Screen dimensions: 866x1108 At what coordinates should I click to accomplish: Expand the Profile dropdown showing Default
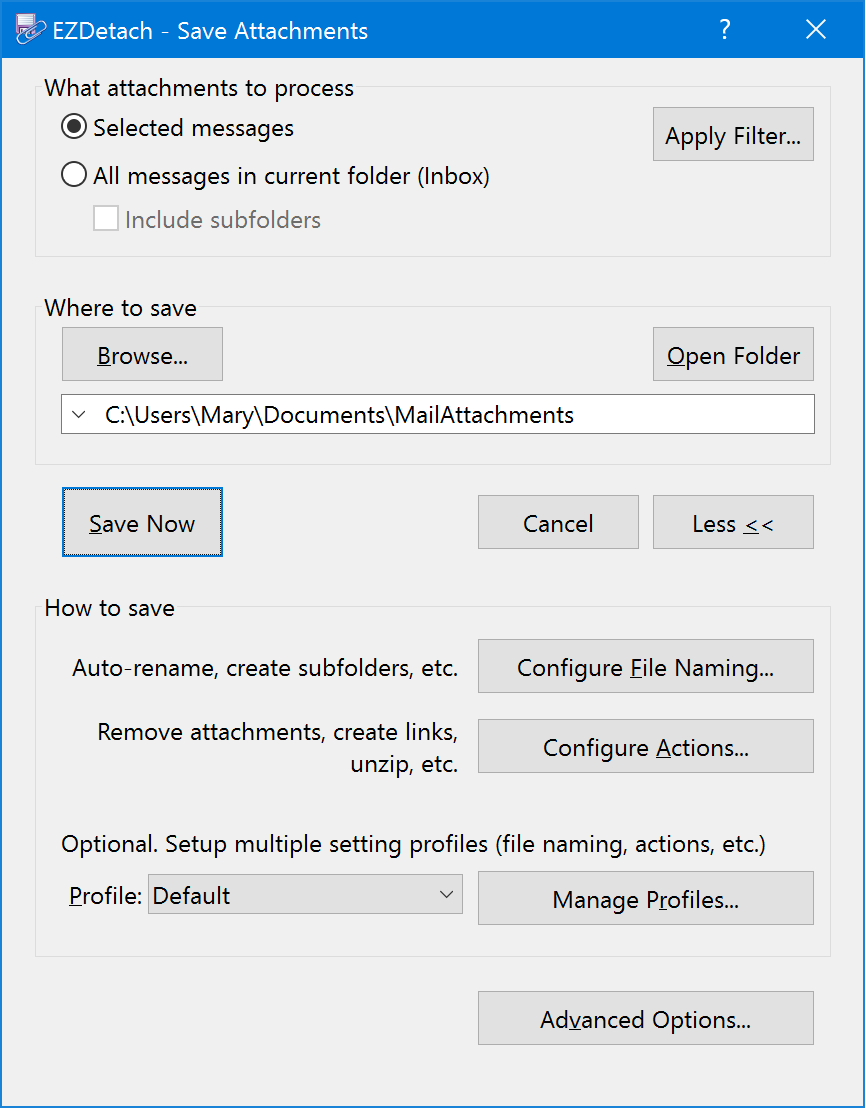coord(305,895)
